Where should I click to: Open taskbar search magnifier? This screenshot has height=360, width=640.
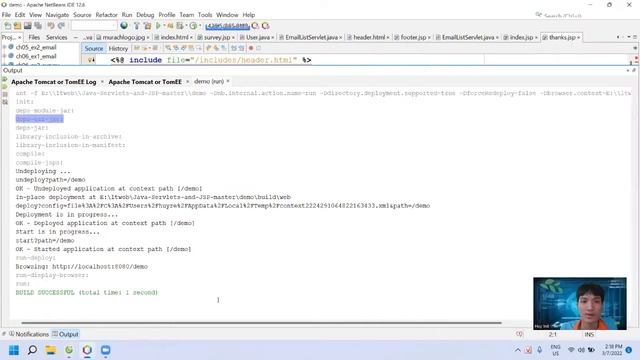[x=32, y=350]
